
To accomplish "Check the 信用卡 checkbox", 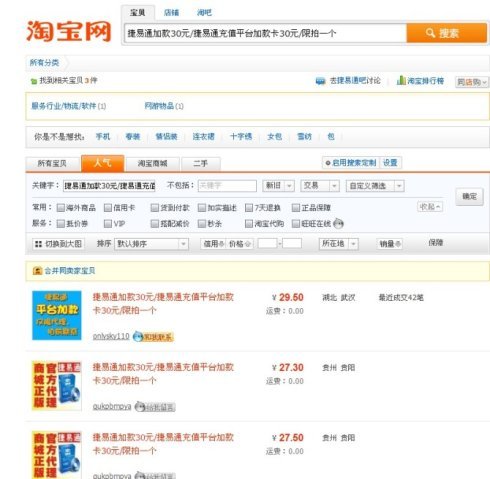I will click(108, 208).
